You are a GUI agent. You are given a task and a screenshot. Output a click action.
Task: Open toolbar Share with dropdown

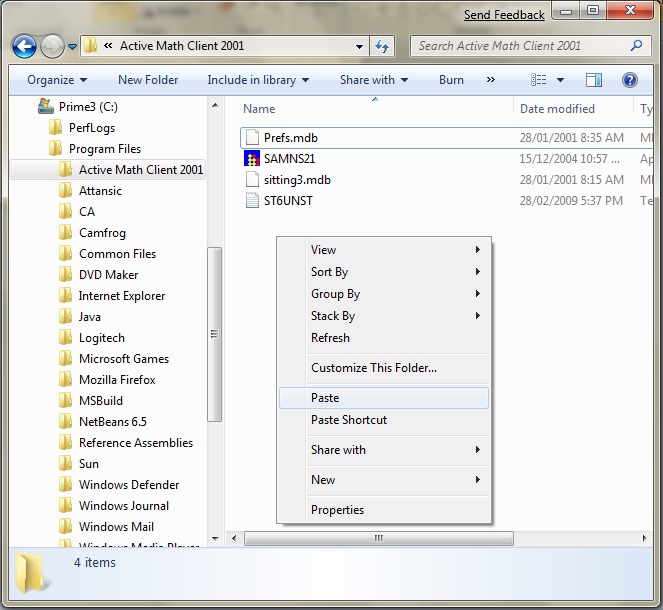374,80
